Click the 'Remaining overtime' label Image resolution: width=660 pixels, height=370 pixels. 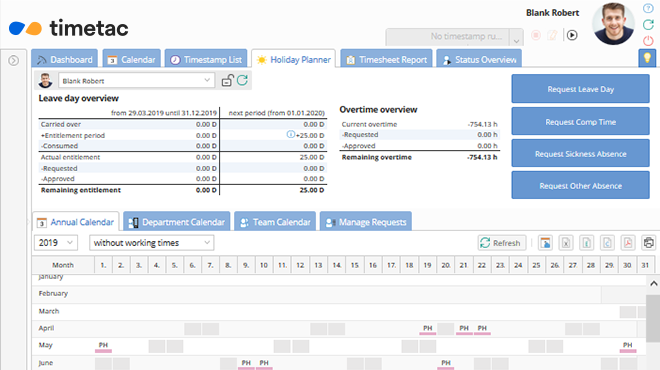pyautogui.click(x=376, y=157)
